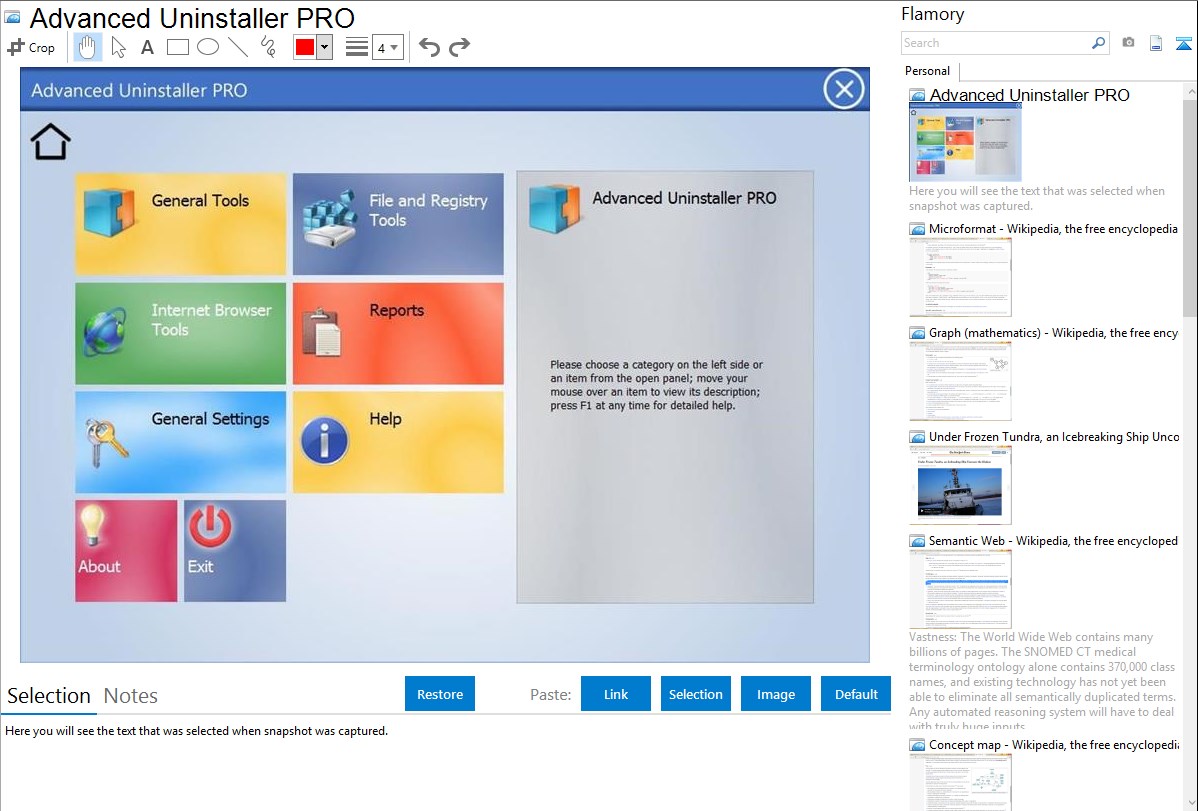Select the Crop tool
Image resolution: width=1198 pixels, height=811 pixels.
click(31, 47)
